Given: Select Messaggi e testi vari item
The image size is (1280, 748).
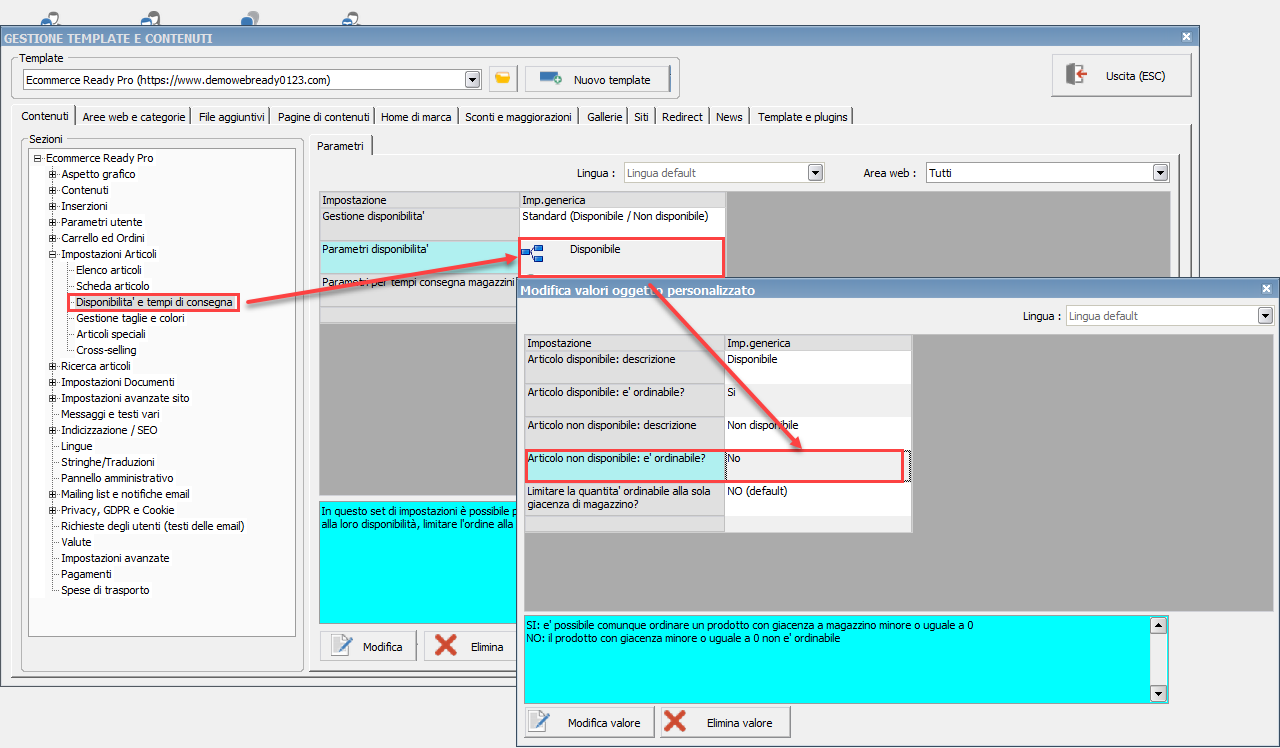Looking at the screenshot, I should tap(110, 414).
